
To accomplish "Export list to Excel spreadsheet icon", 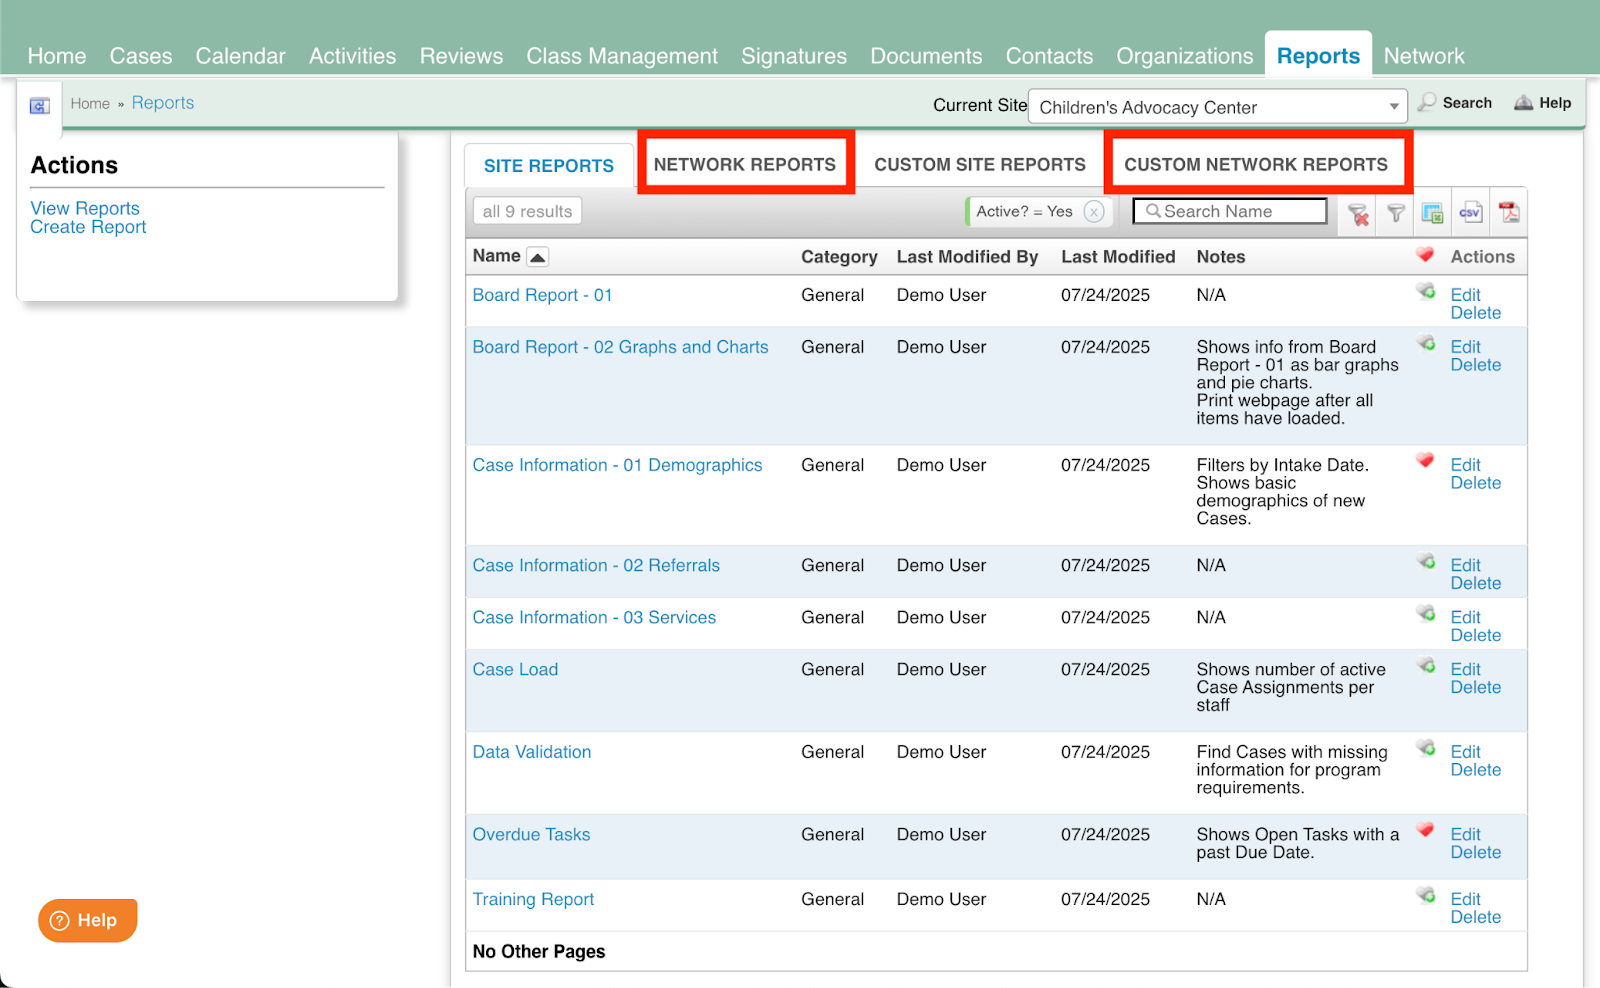I will click(1433, 213).
